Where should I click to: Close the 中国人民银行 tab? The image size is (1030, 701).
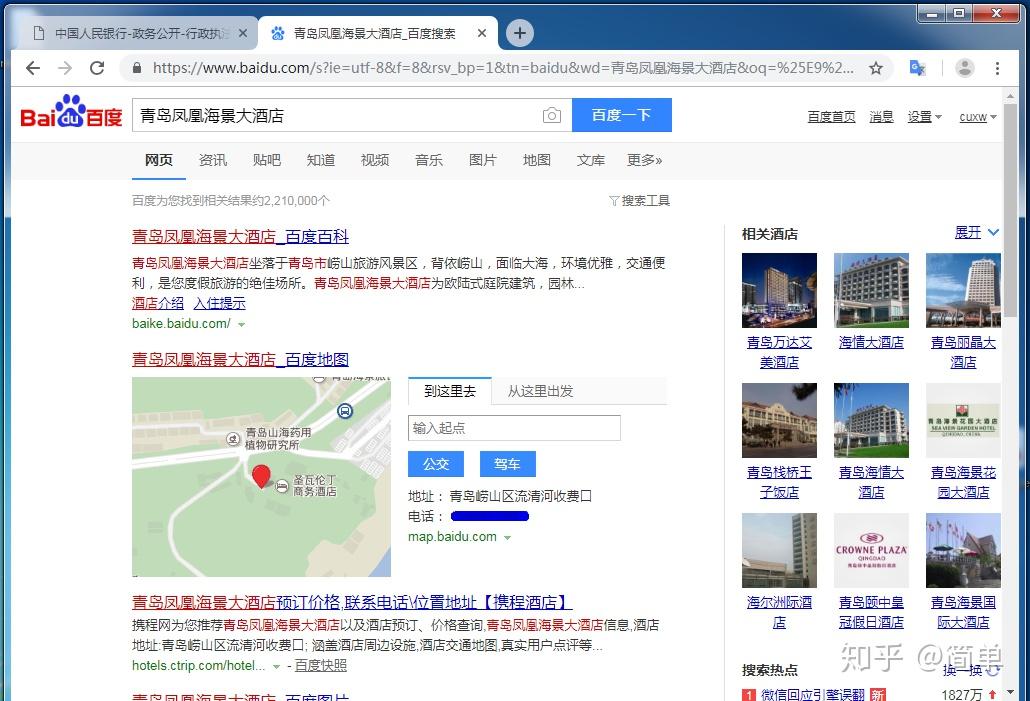(x=243, y=33)
